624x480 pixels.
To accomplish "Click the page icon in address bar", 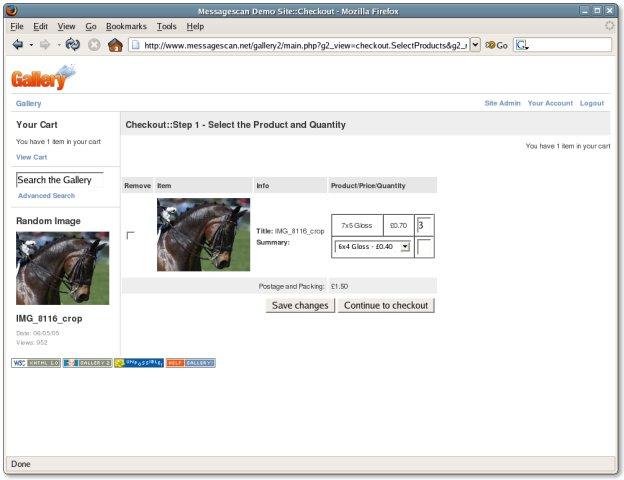I will pyautogui.click(x=136, y=45).
